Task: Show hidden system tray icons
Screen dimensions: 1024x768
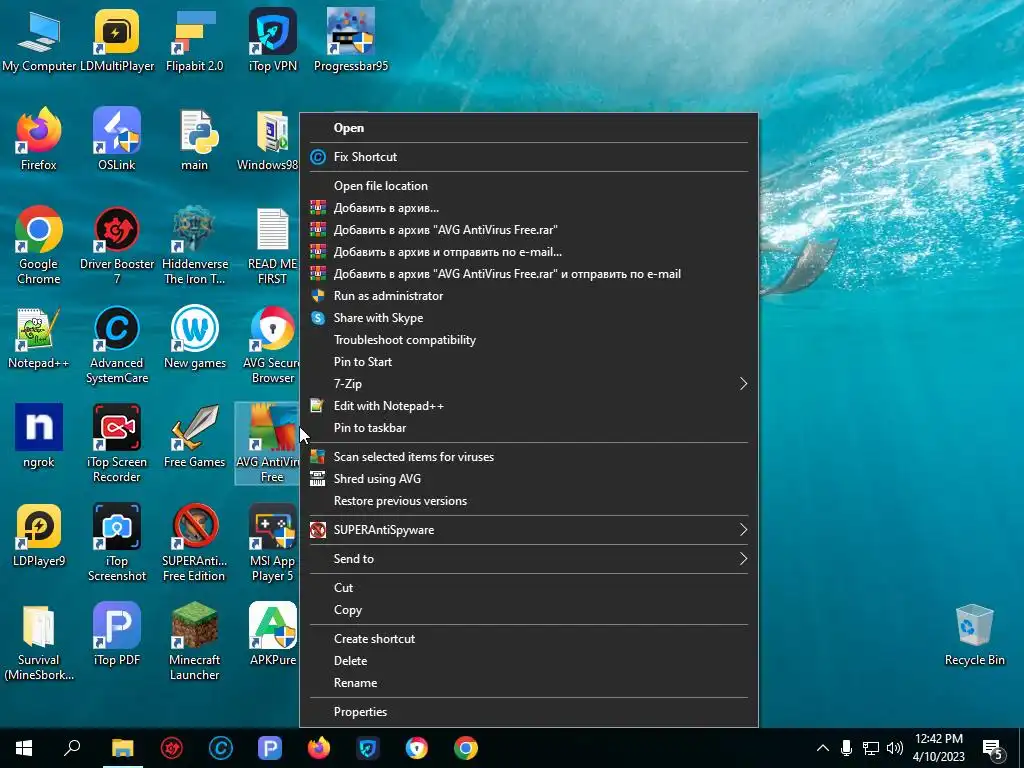Action: click(823, 748)
